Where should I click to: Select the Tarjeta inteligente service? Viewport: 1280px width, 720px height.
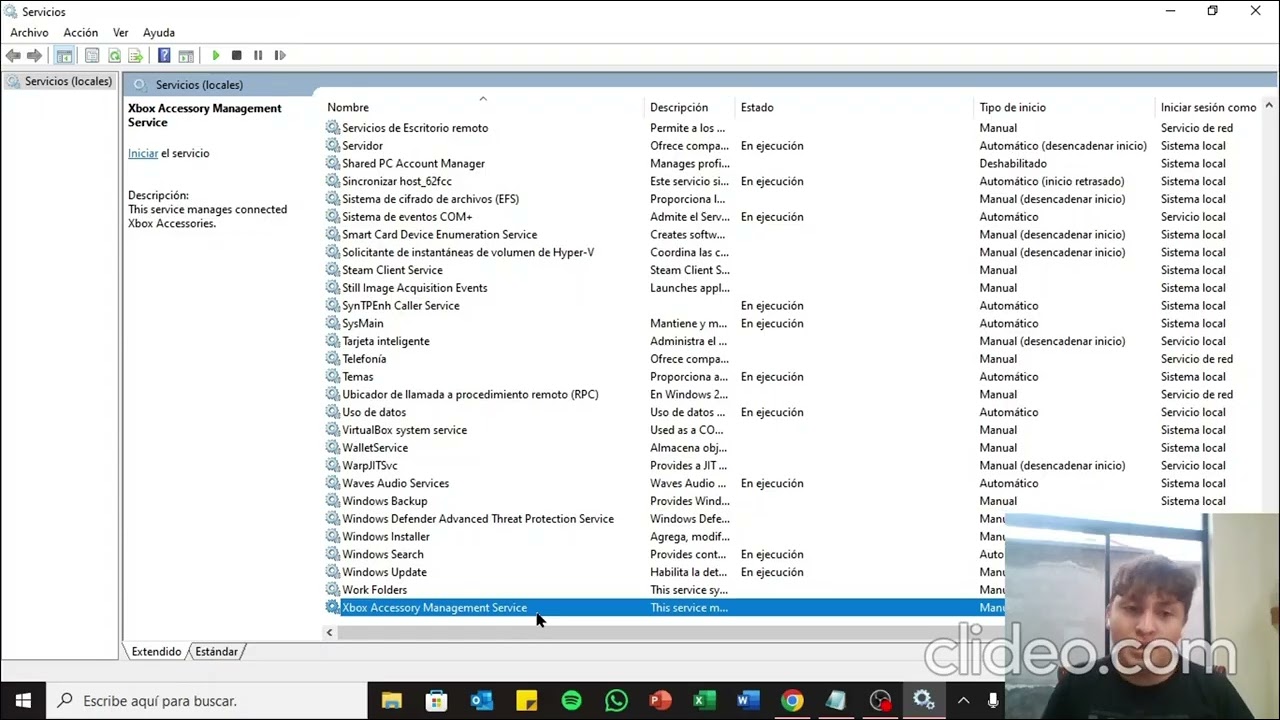(x=385, y=342)
